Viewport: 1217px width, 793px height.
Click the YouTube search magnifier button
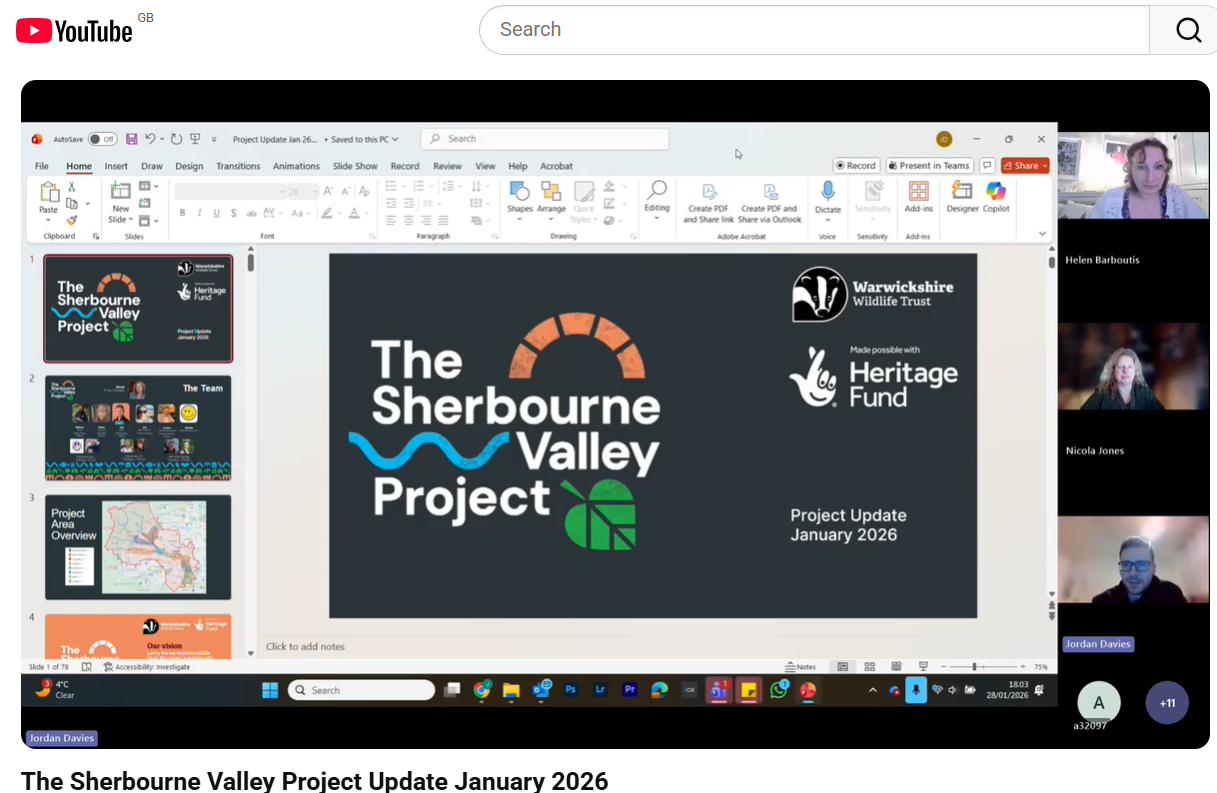tap(1188, 30)
